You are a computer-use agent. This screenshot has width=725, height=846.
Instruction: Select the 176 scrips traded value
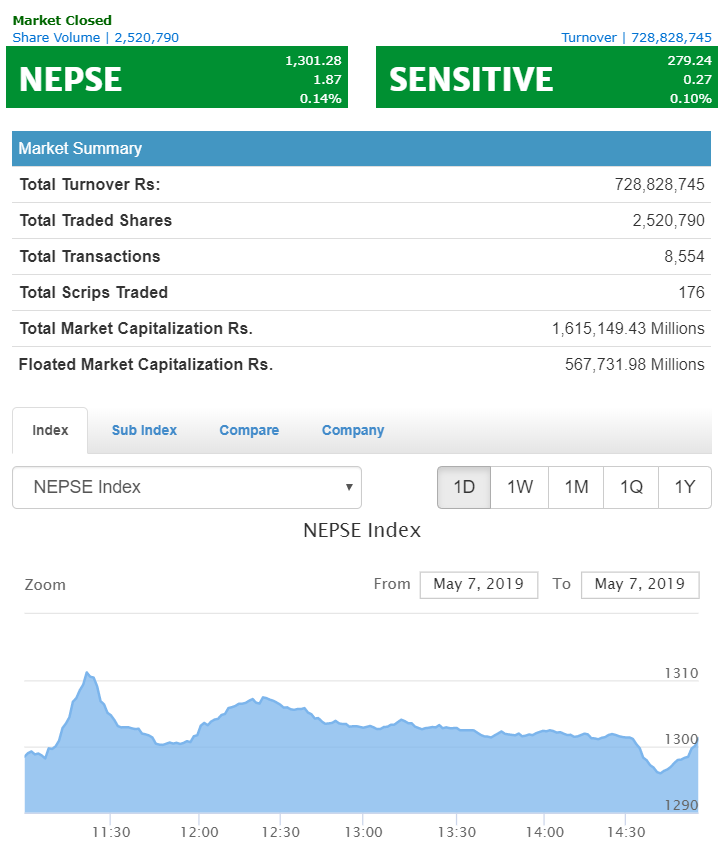tap(692, 292)
